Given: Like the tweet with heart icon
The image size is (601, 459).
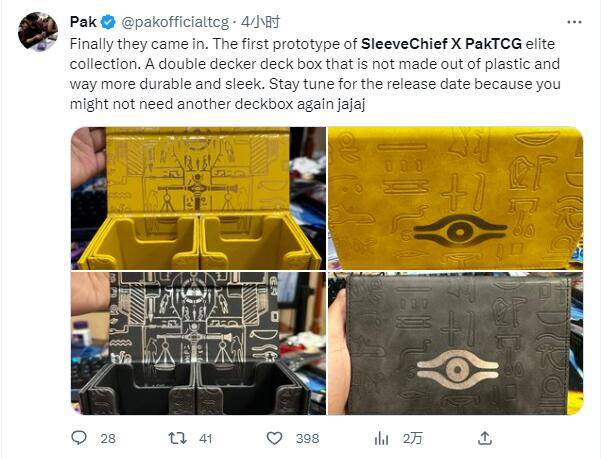Looking at the screenshot, I should pos(274,438).
